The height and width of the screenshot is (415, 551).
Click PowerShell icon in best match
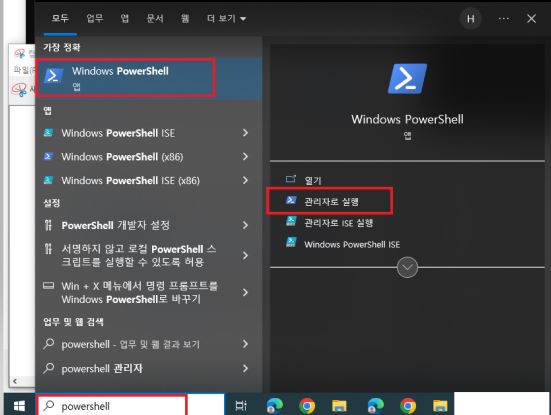53,76
